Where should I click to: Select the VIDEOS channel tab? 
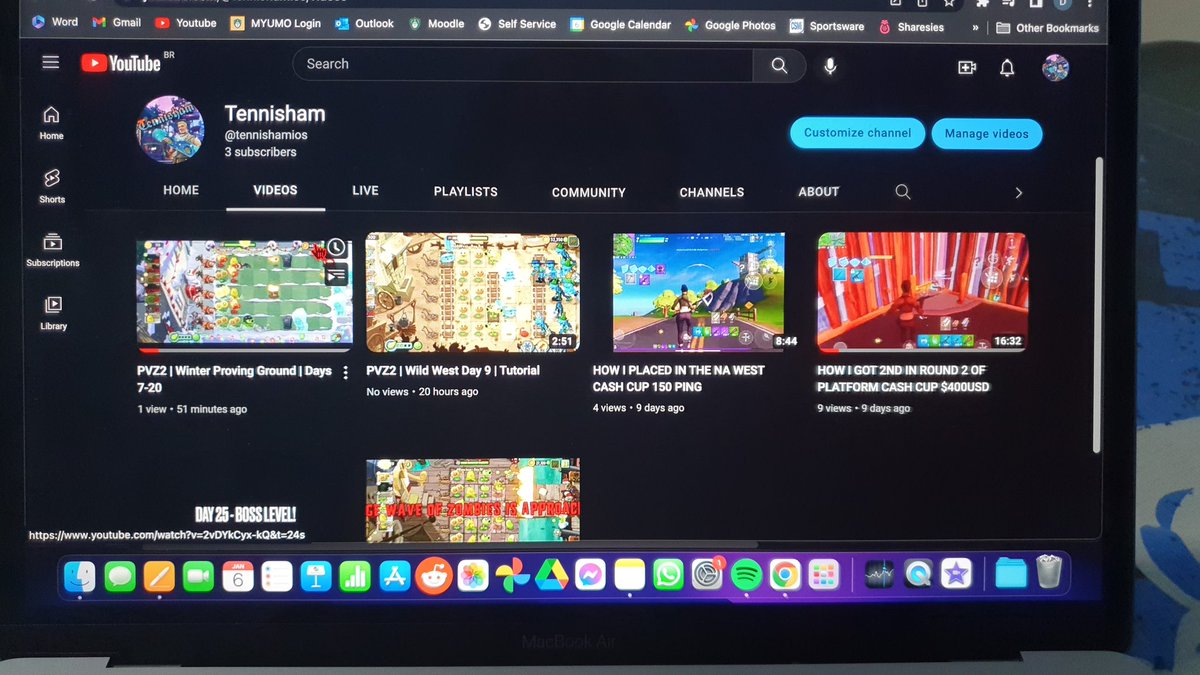tap(275, 190)
